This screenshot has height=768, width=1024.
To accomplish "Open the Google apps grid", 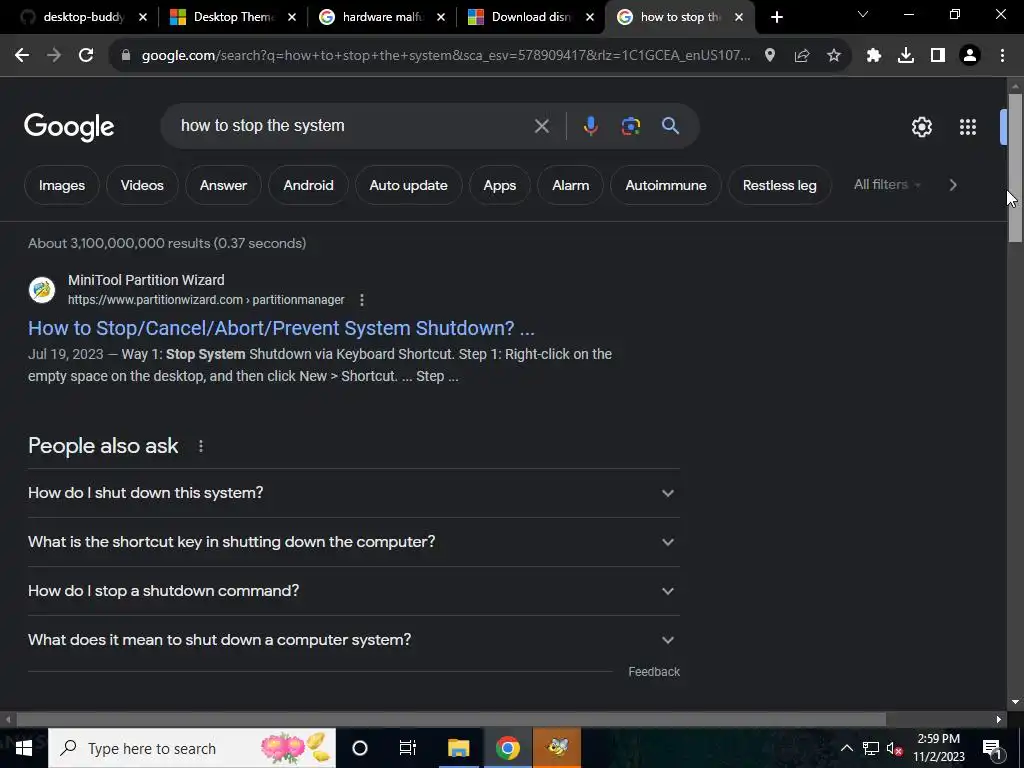I will pyautogui.click(x=968, y=127).
